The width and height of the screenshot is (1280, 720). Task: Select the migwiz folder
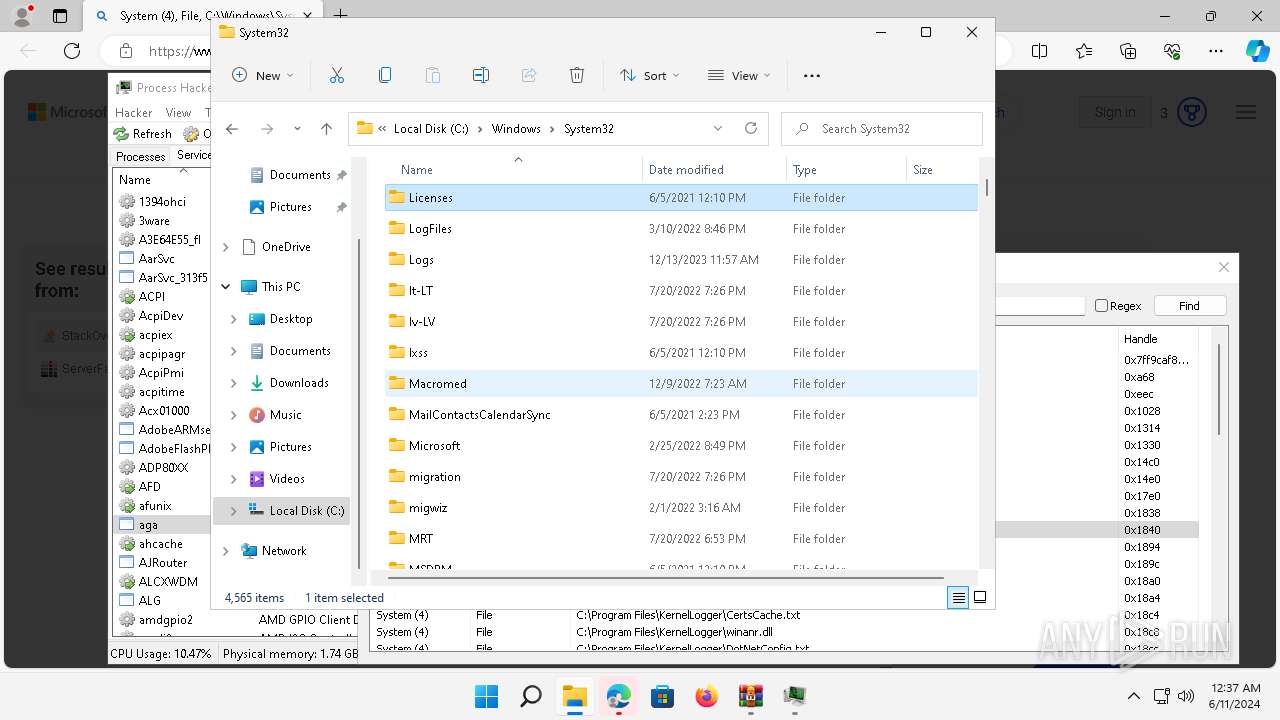point(681,508)
